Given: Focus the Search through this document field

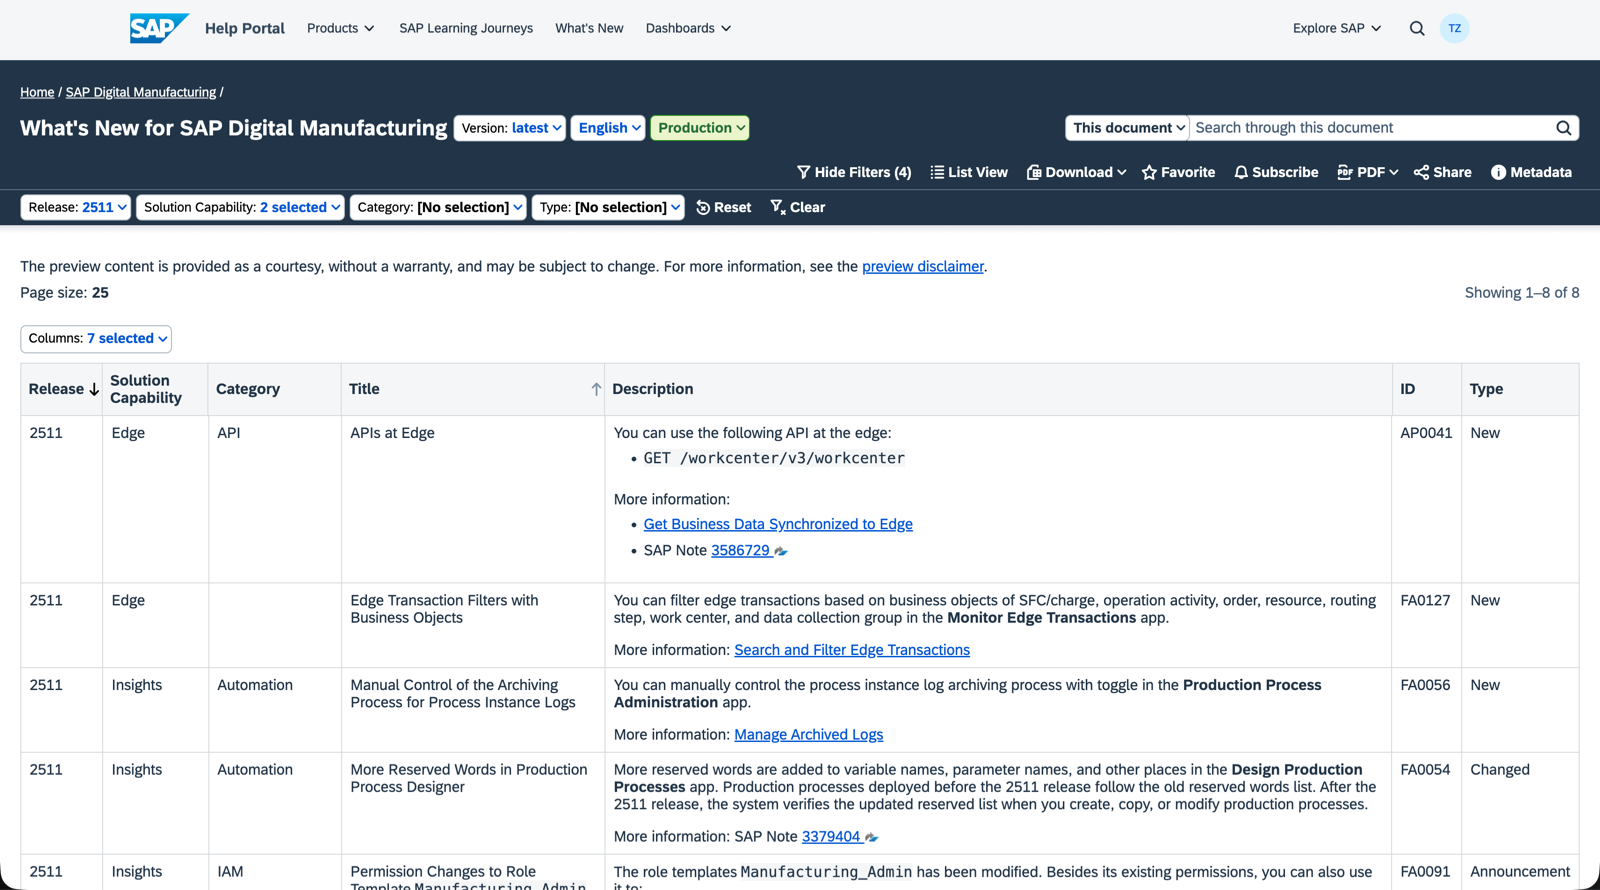Looking at the screenshot, I should click(1371, 128).
